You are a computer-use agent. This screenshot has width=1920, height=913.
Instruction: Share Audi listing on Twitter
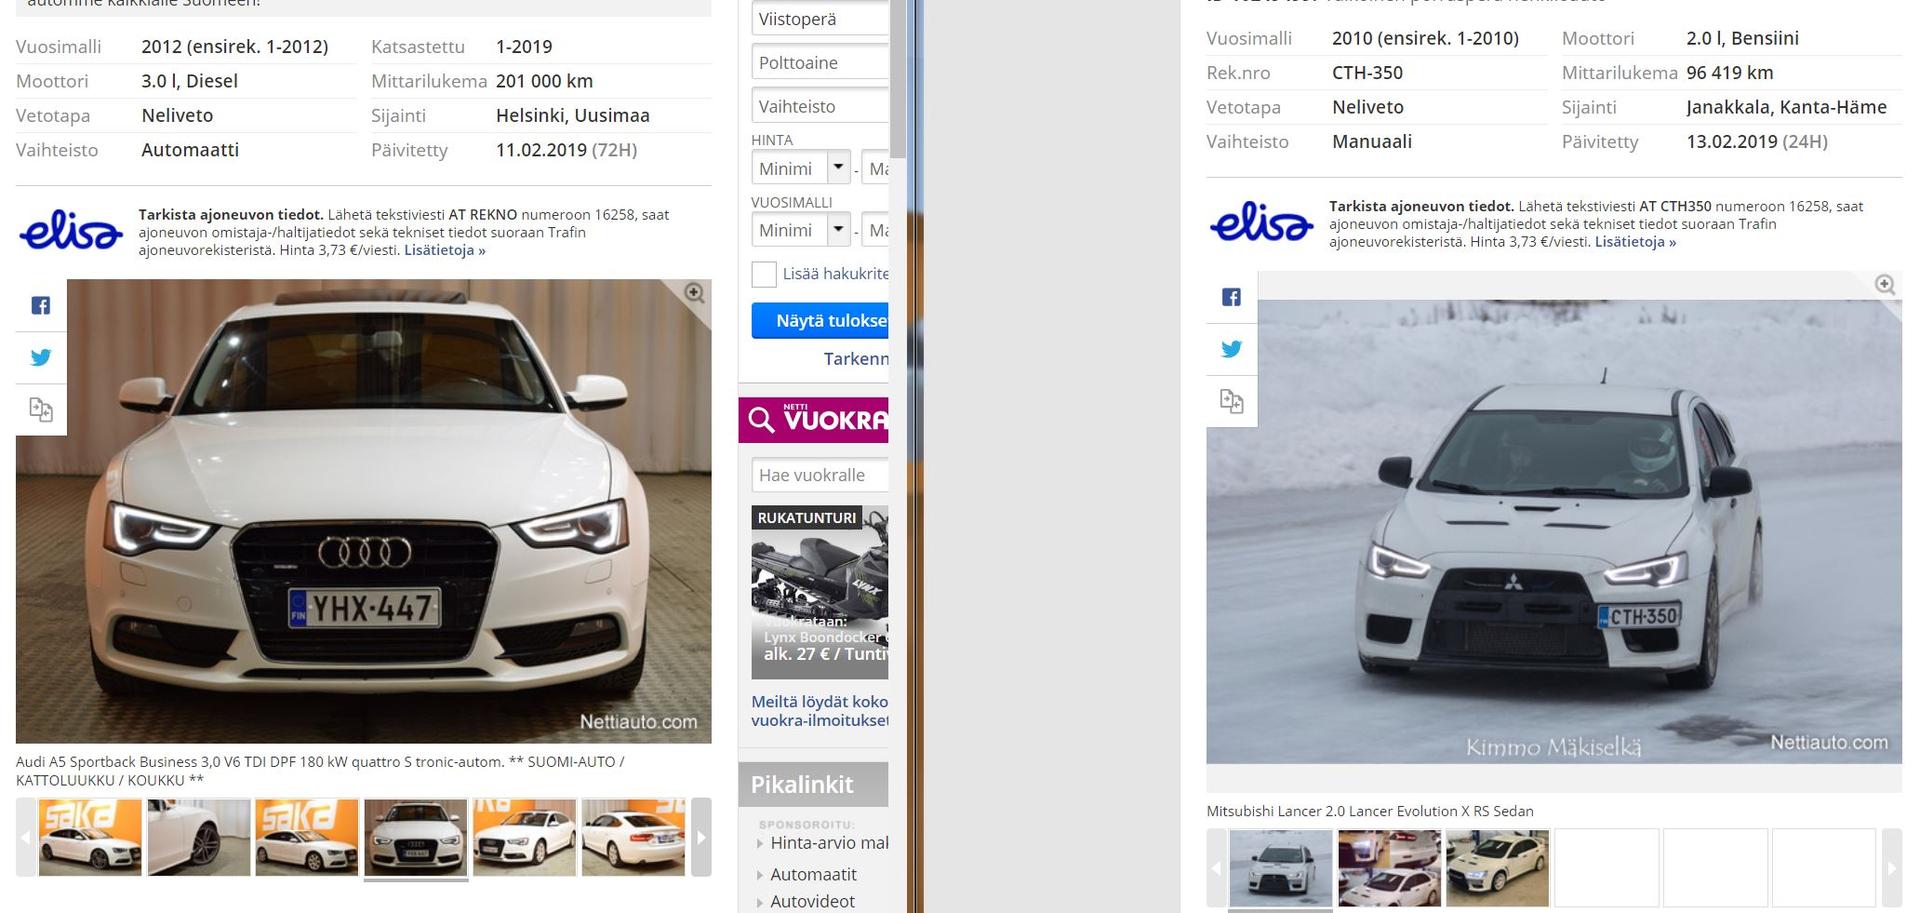pyautogui.click(x=40, y=357)
